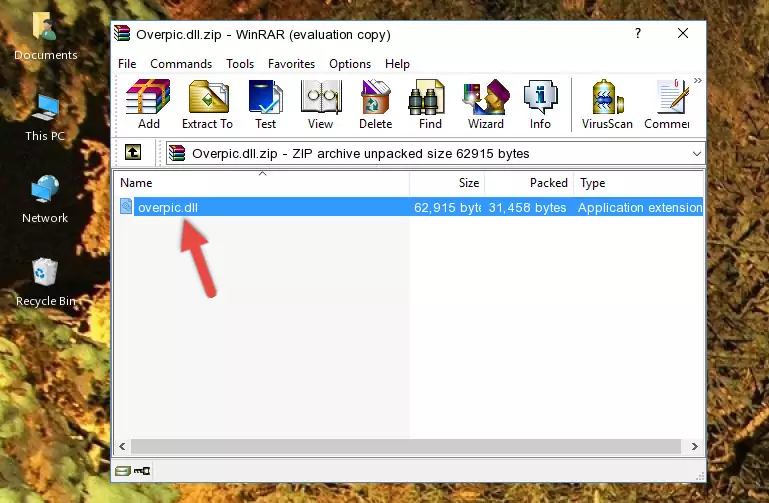Screen dimensions: 769x503
Task: Sort by the Packed column header
Action: pyautogui.click(x=529, y=183)
